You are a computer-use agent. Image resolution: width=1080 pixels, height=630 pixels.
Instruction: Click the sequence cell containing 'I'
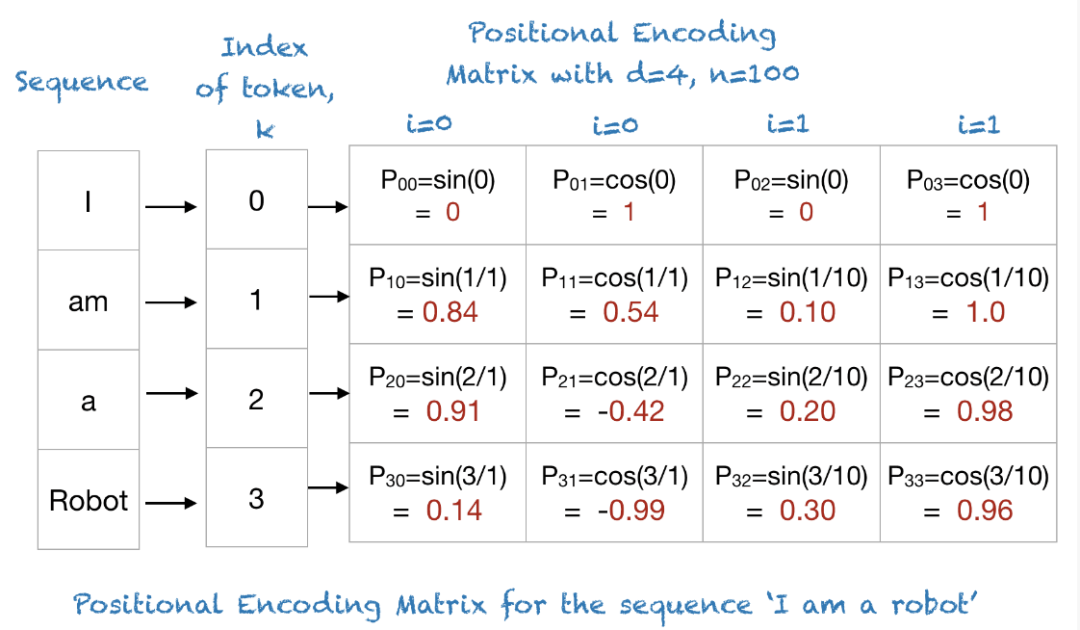[x=89, y=201]
